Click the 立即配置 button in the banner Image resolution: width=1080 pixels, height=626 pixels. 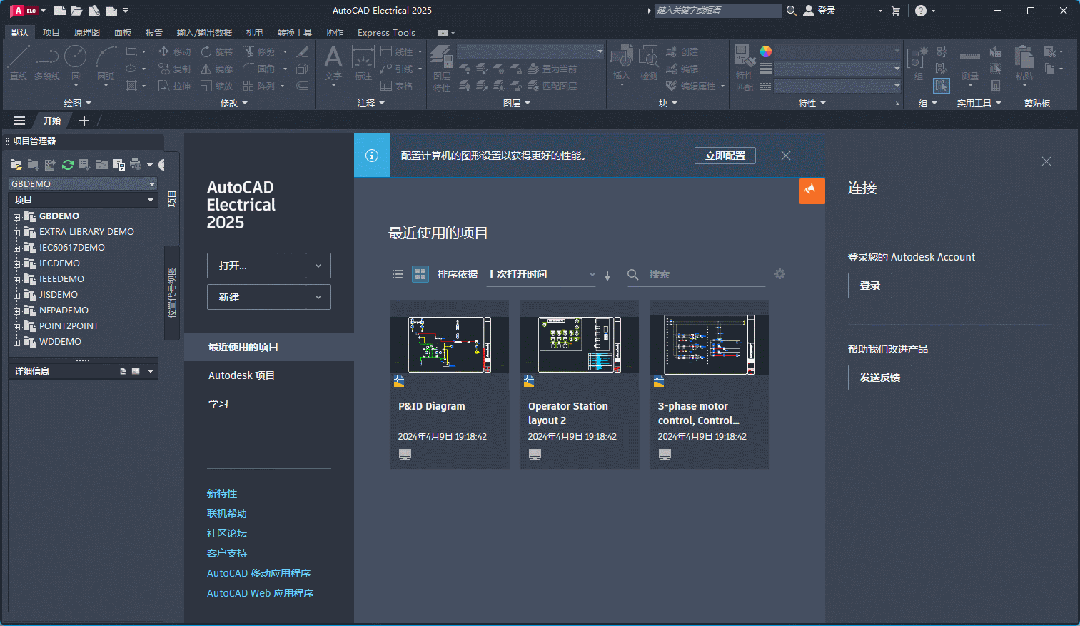coord(725,156)
